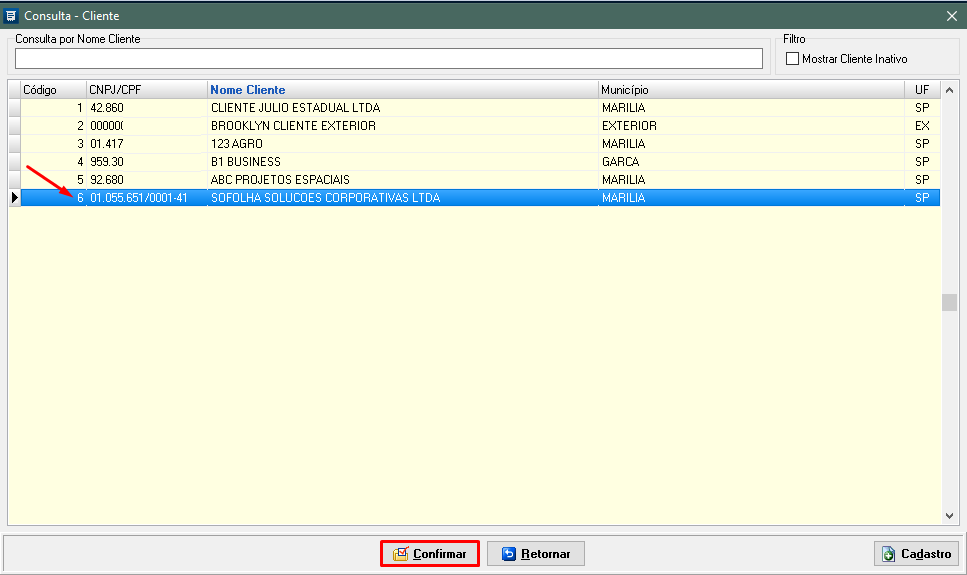Select SOFOLHA SOLUCOES CORPORATIVAS LTDA row

tap(325, 198)
